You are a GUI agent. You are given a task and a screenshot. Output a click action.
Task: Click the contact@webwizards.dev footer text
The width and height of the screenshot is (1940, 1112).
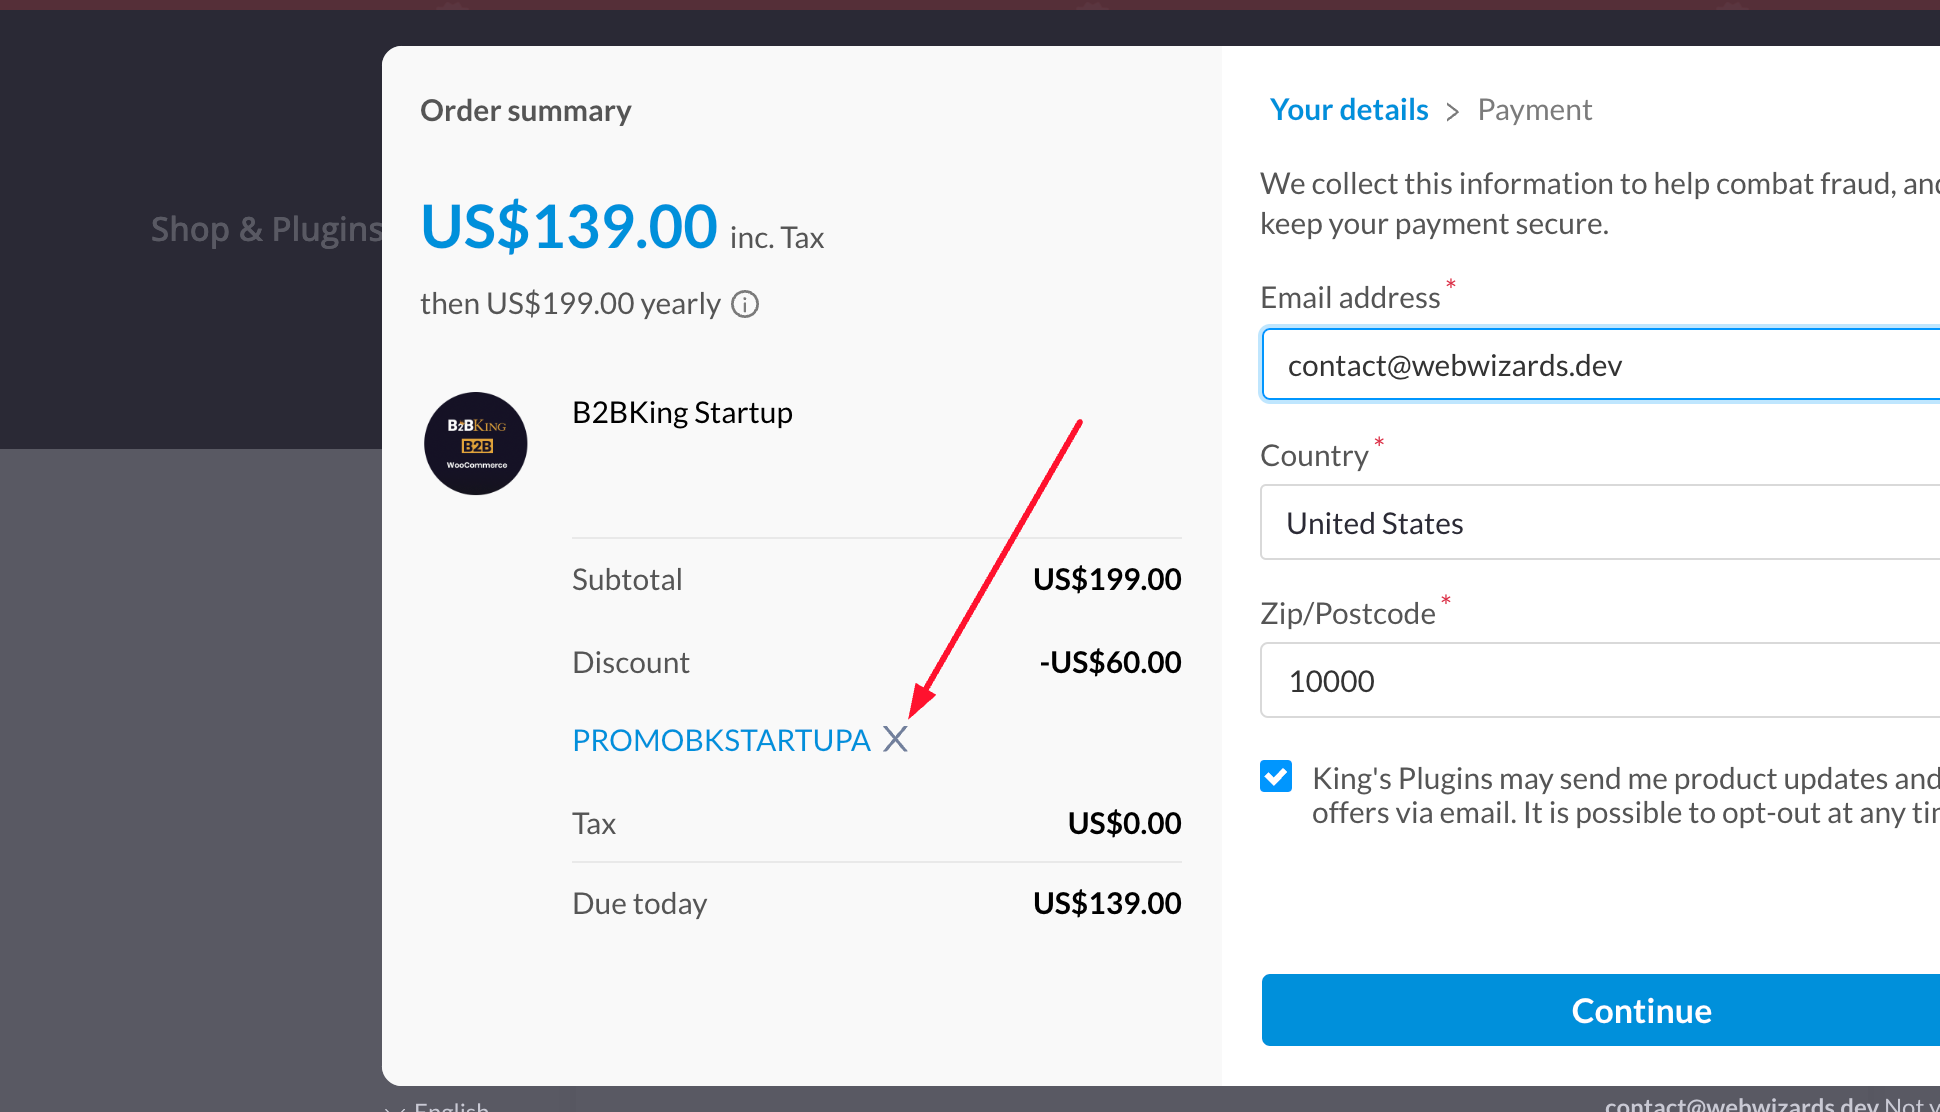[x=1741, y=1104]
